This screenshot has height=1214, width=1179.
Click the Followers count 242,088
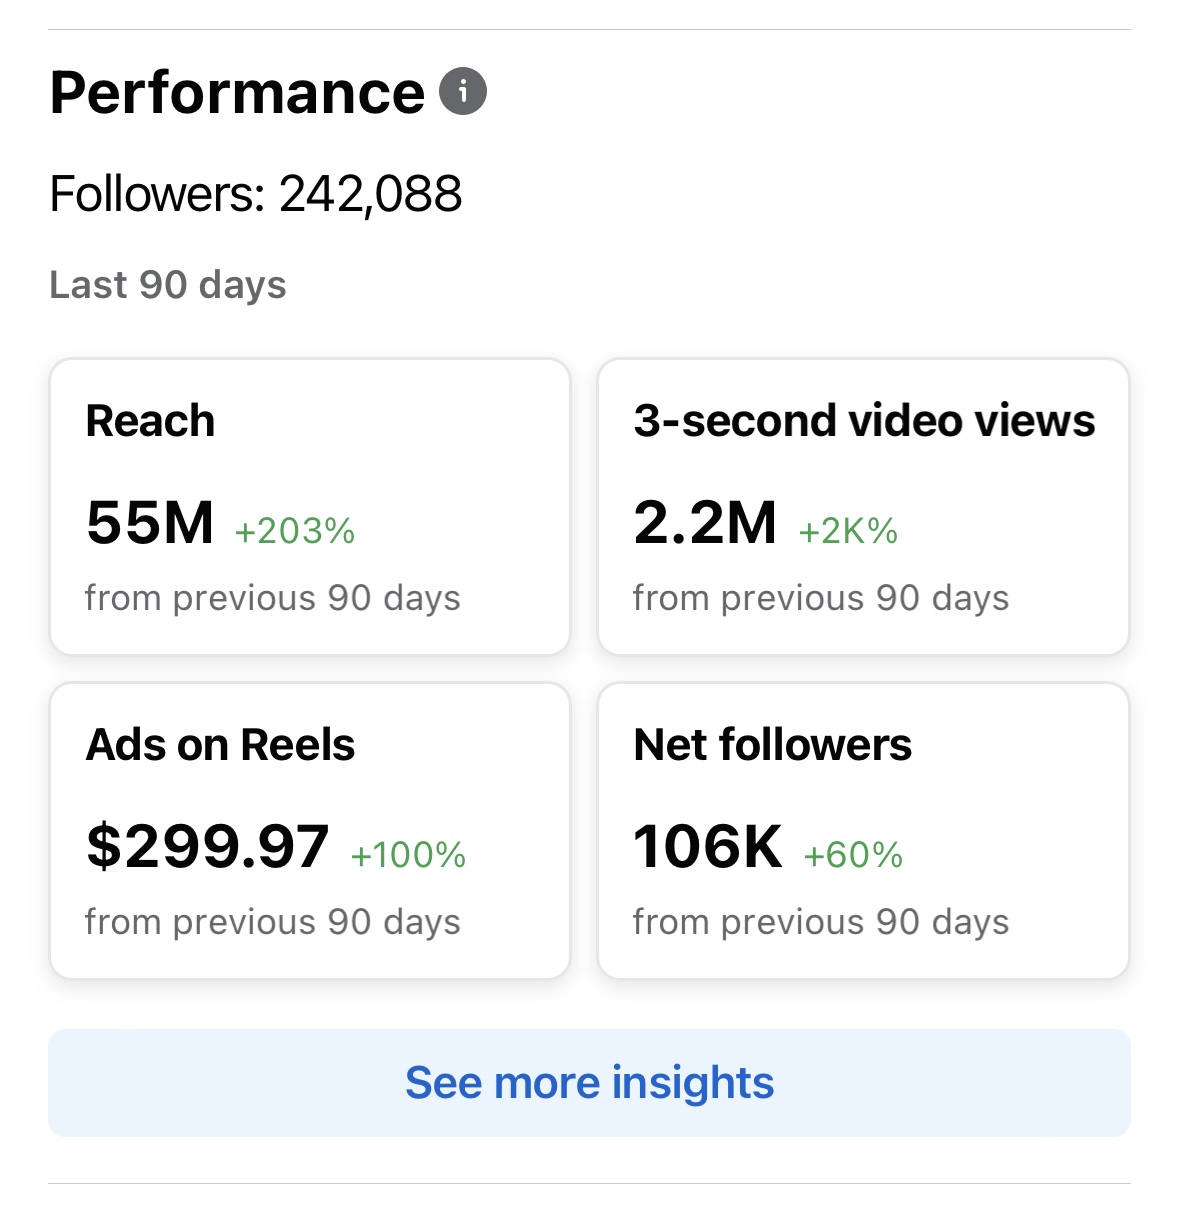(256, 194)
